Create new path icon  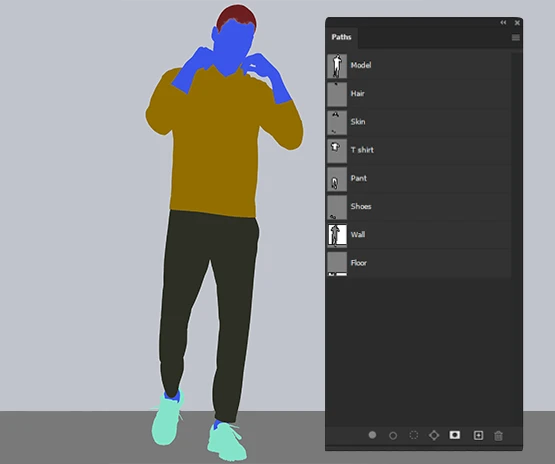pyautogui.click(x=478, y=435)
